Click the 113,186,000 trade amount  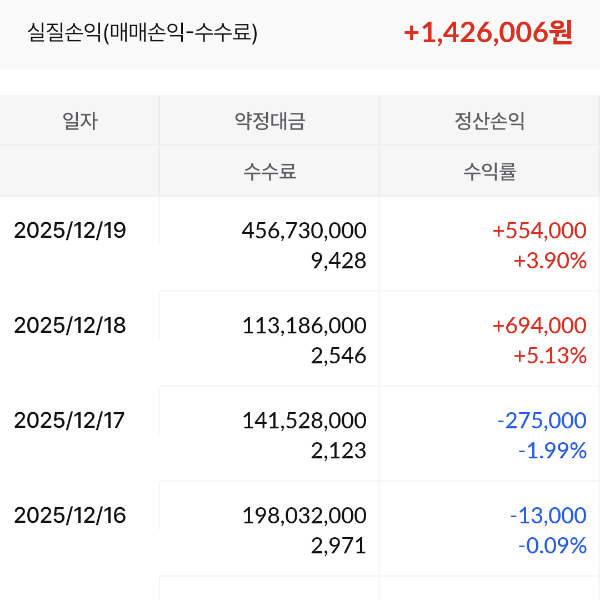pyautogui.click(x=304, y=325)
